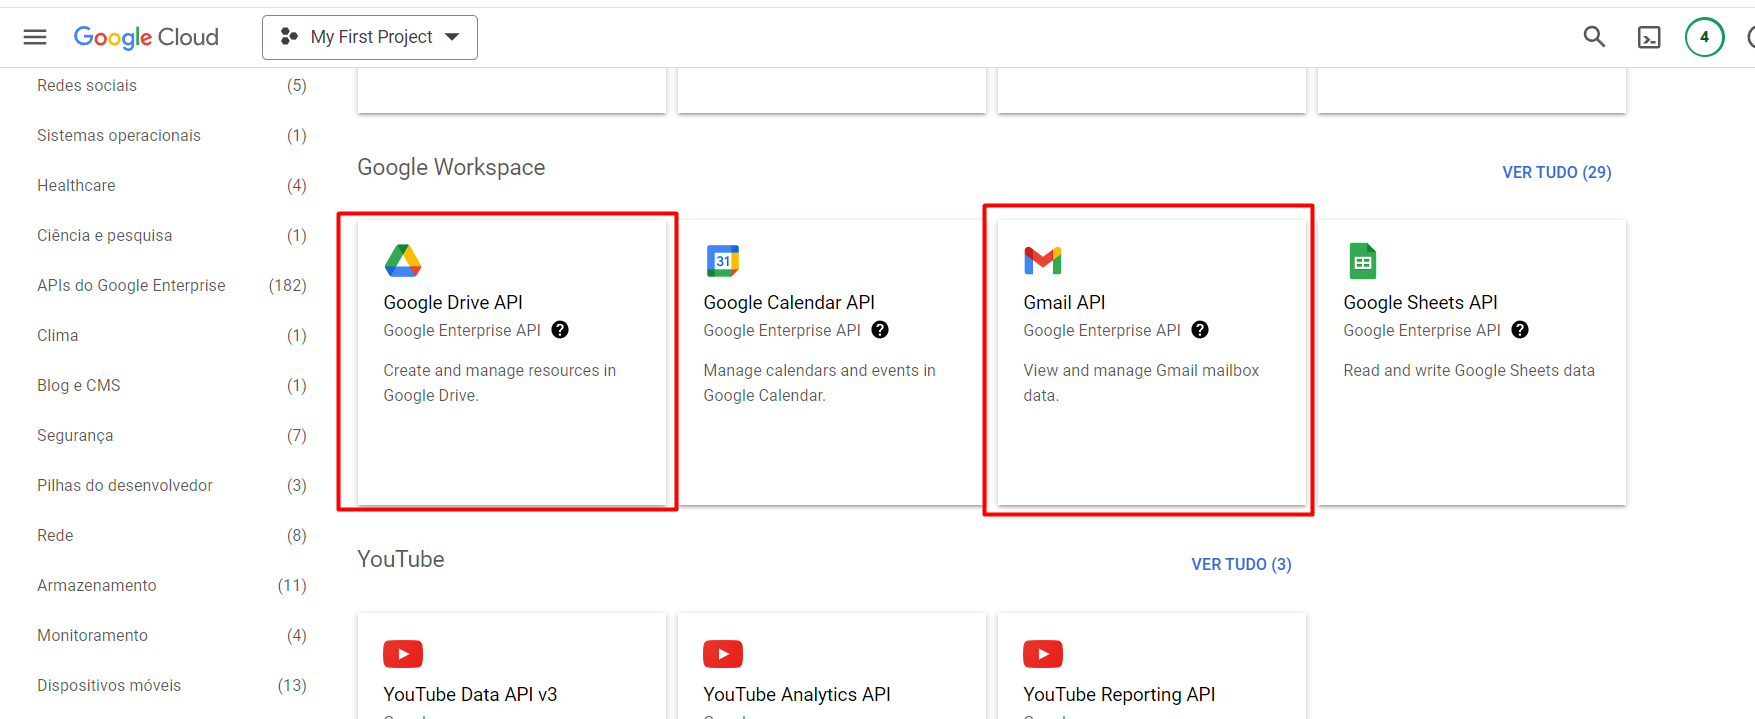This screenshot has width=1755, height=719.
Task: Click Google Enterprise API label under Sheets
Action: point(1422,330)
